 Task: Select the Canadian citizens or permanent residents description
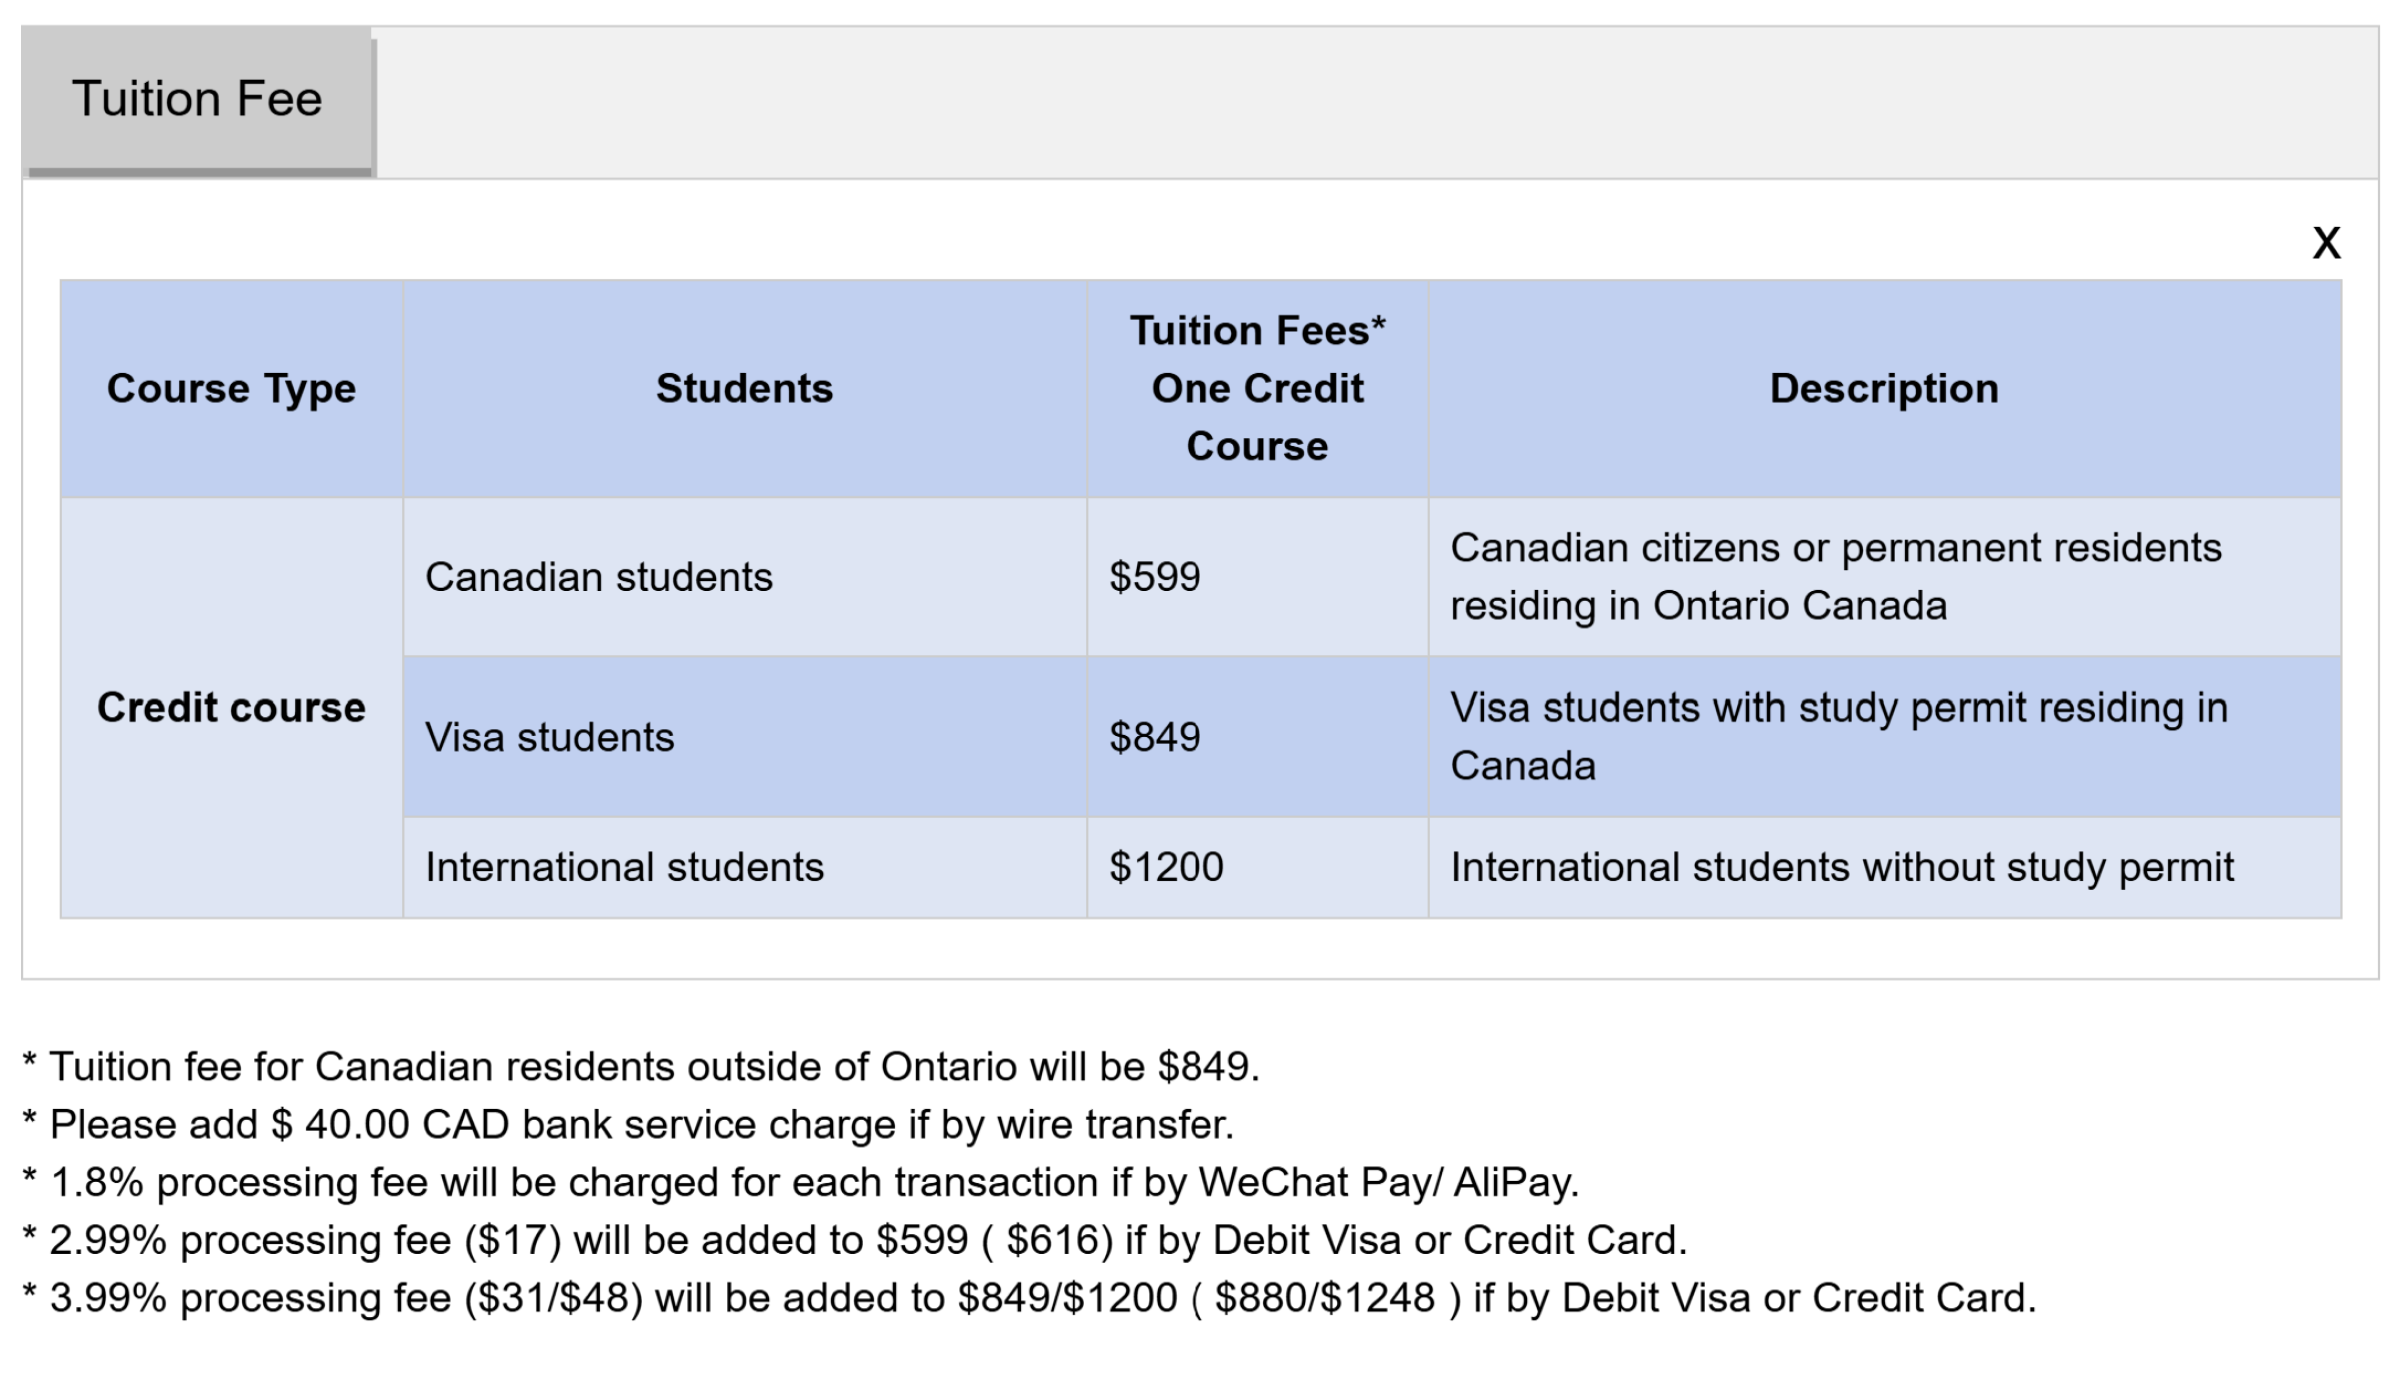[x=1835, y=577]
